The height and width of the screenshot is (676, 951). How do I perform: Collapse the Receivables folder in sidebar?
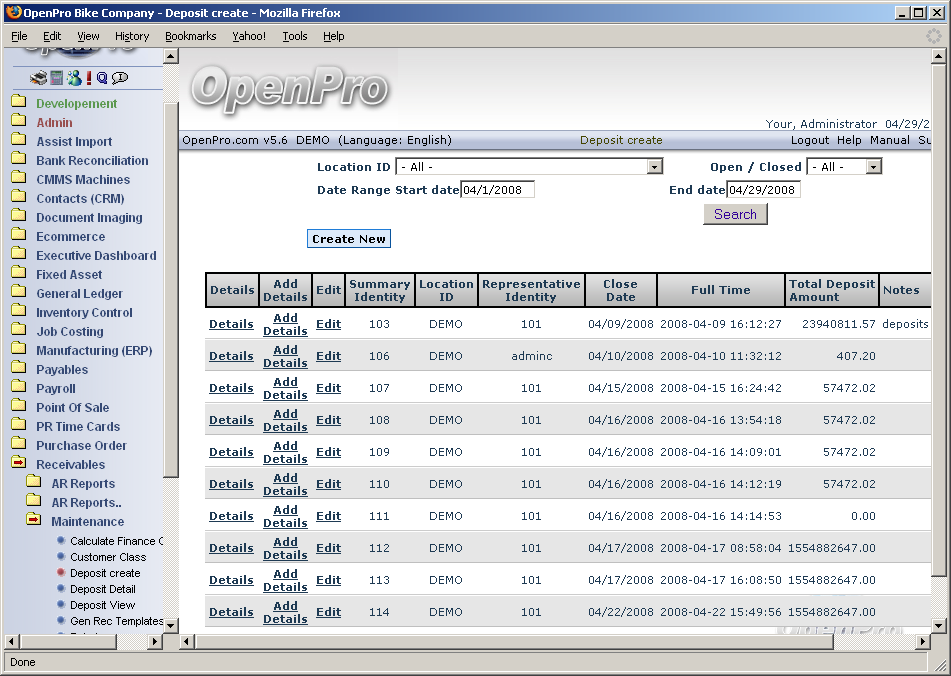click(19, 464)
